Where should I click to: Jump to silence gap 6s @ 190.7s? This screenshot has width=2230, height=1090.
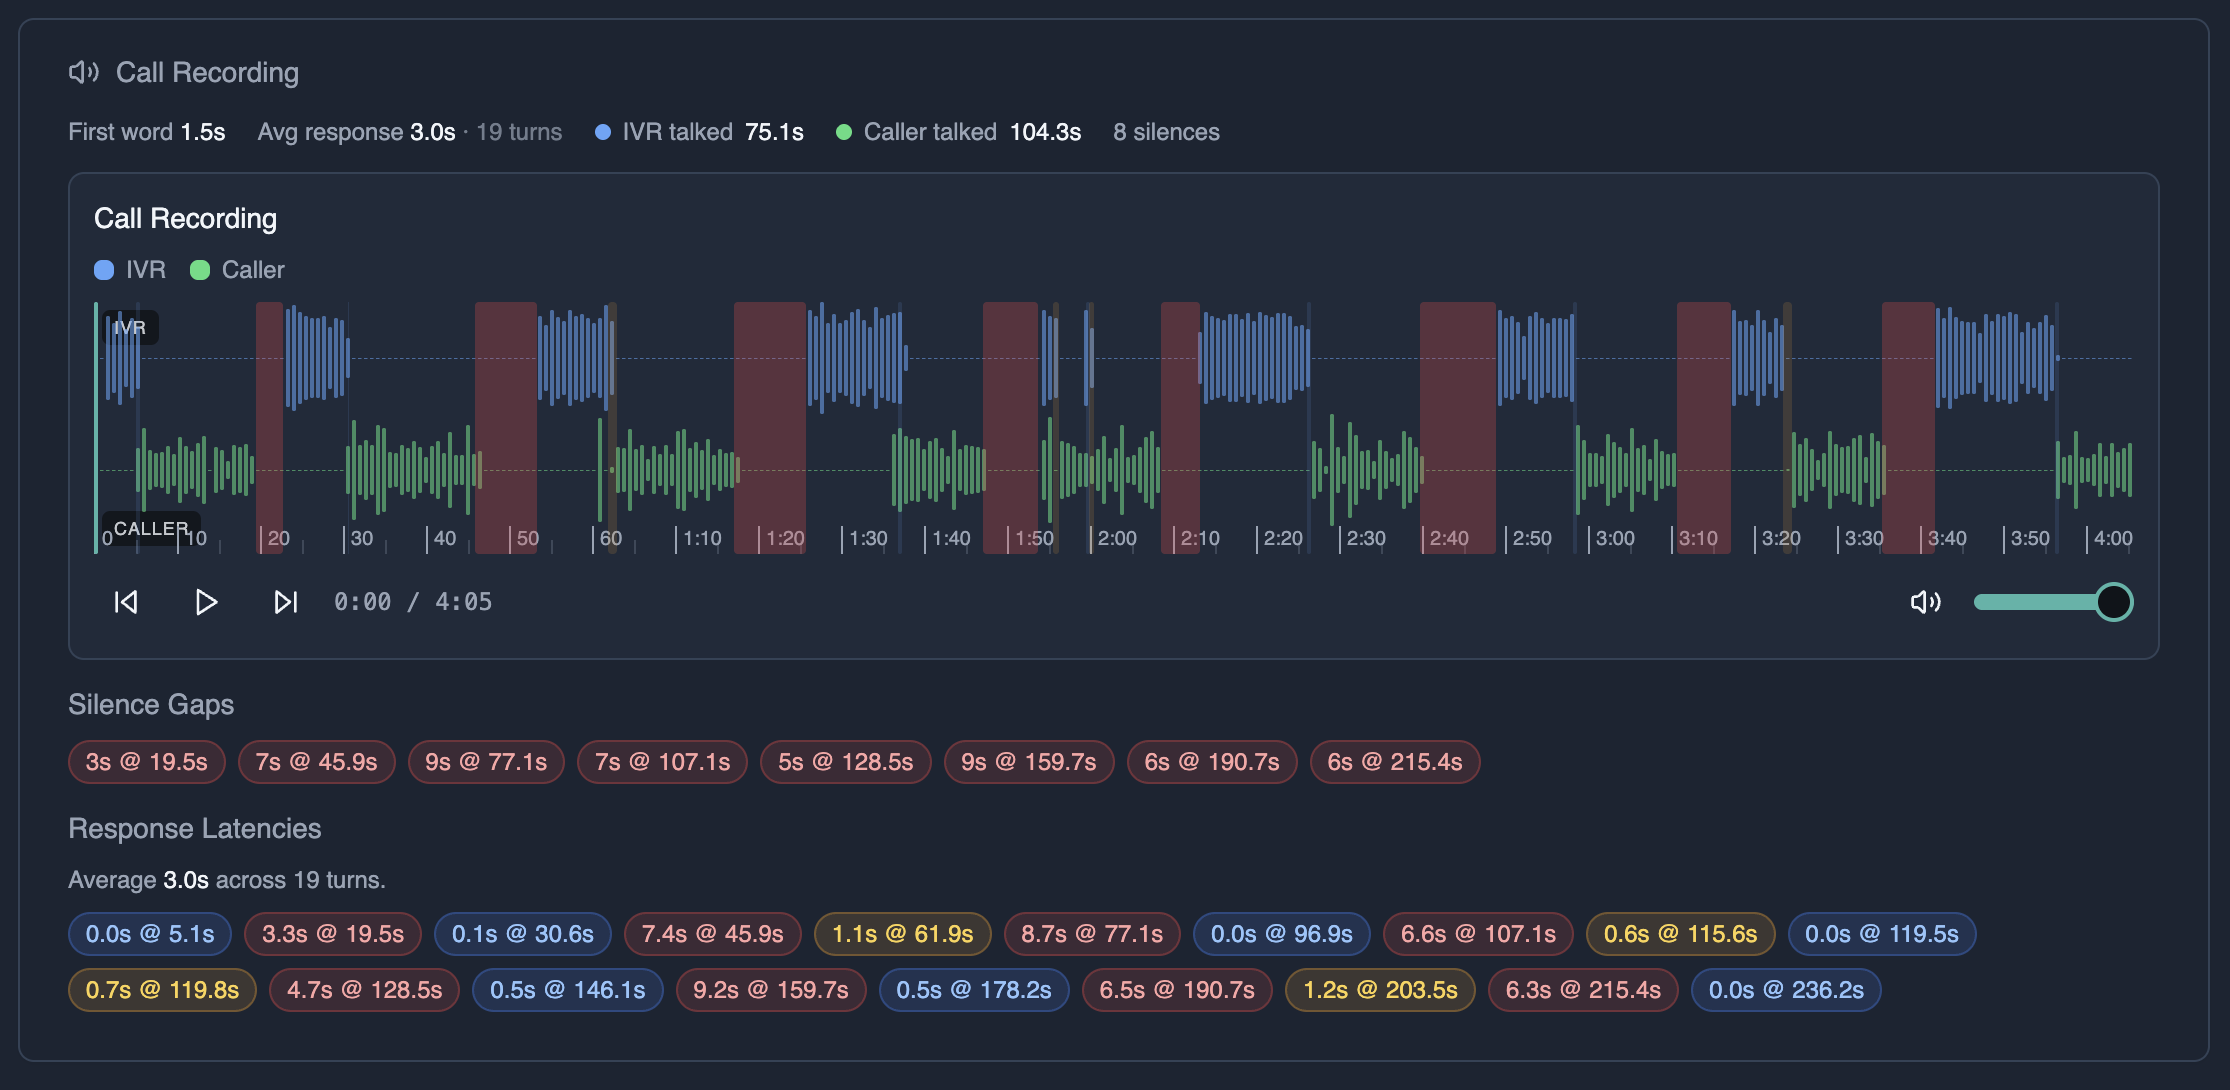(x=1212, y=762)
